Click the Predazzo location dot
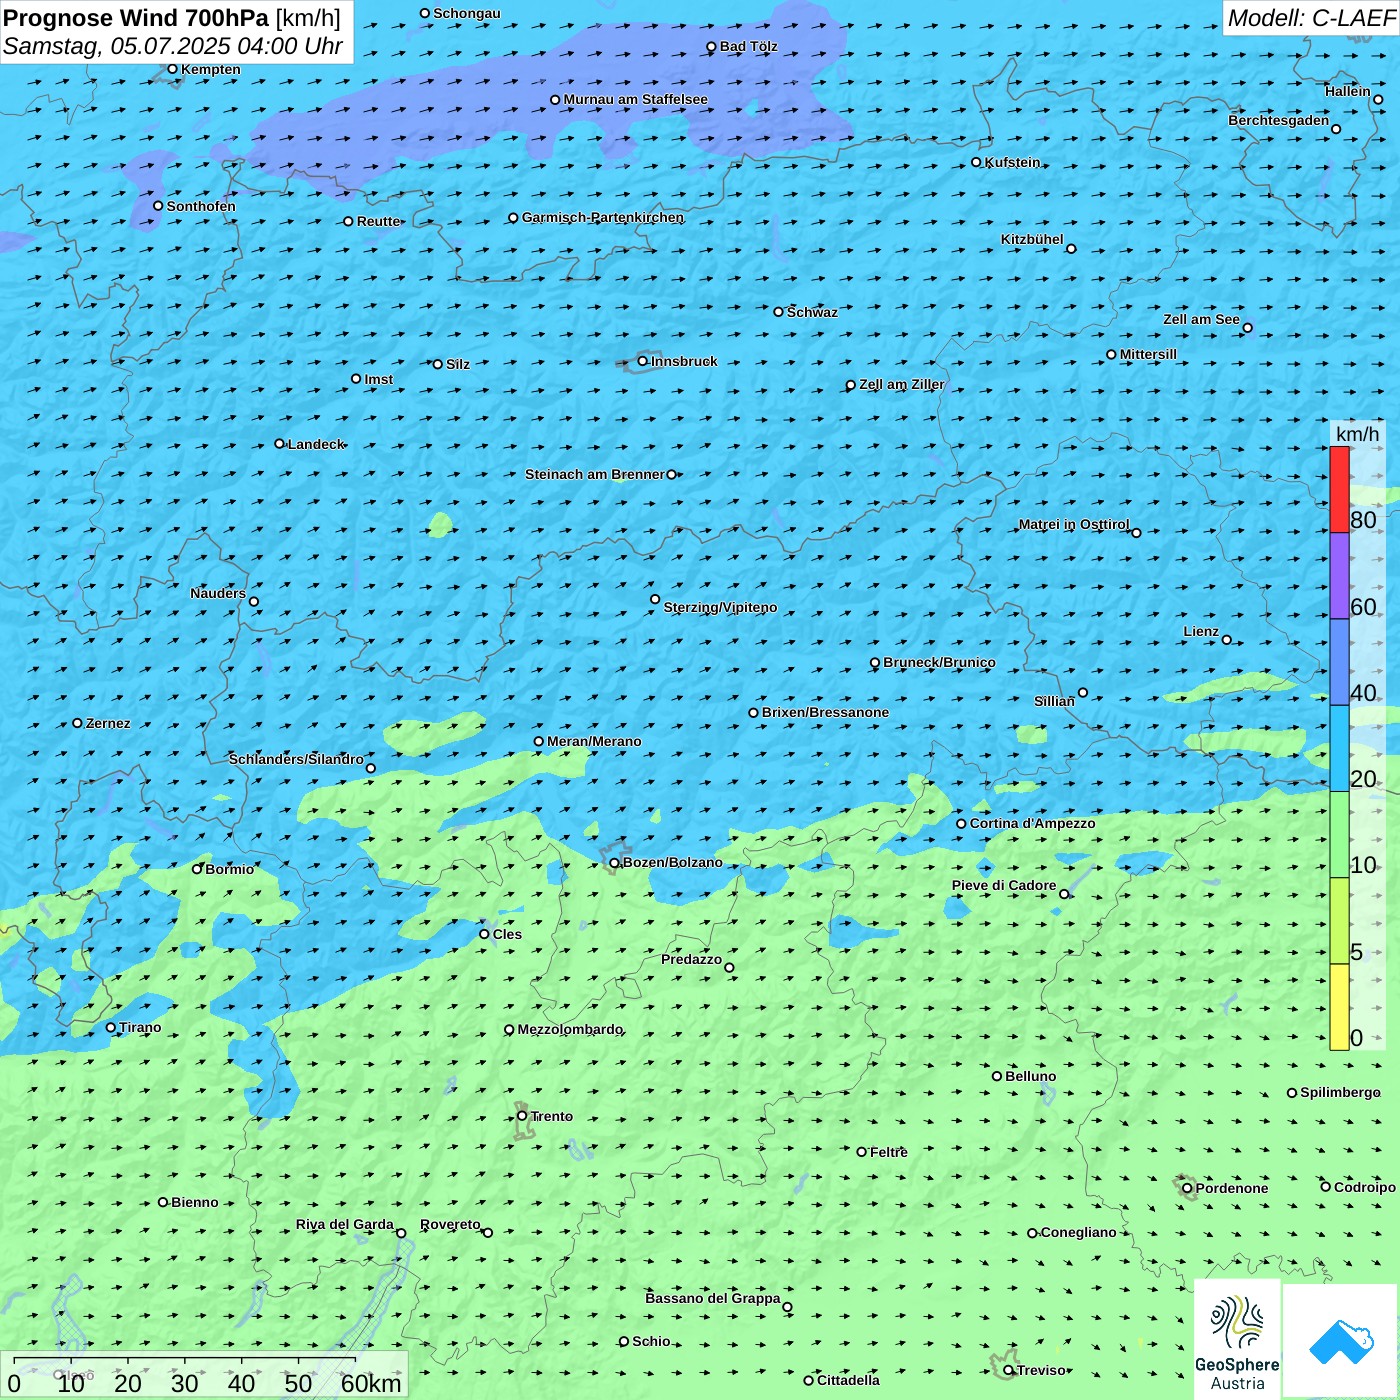1400x1400 pixels. point(729,967)
